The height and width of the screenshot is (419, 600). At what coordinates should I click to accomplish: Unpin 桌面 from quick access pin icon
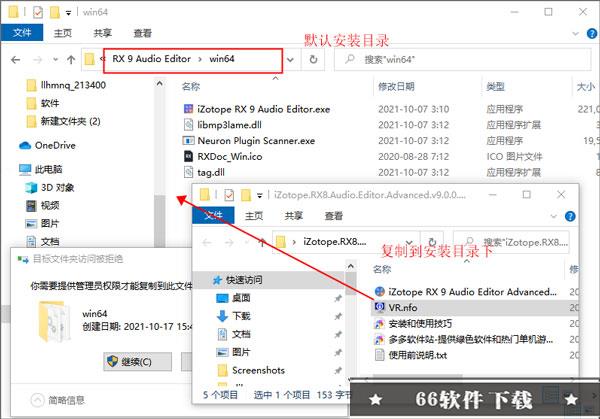click(338, 298)
